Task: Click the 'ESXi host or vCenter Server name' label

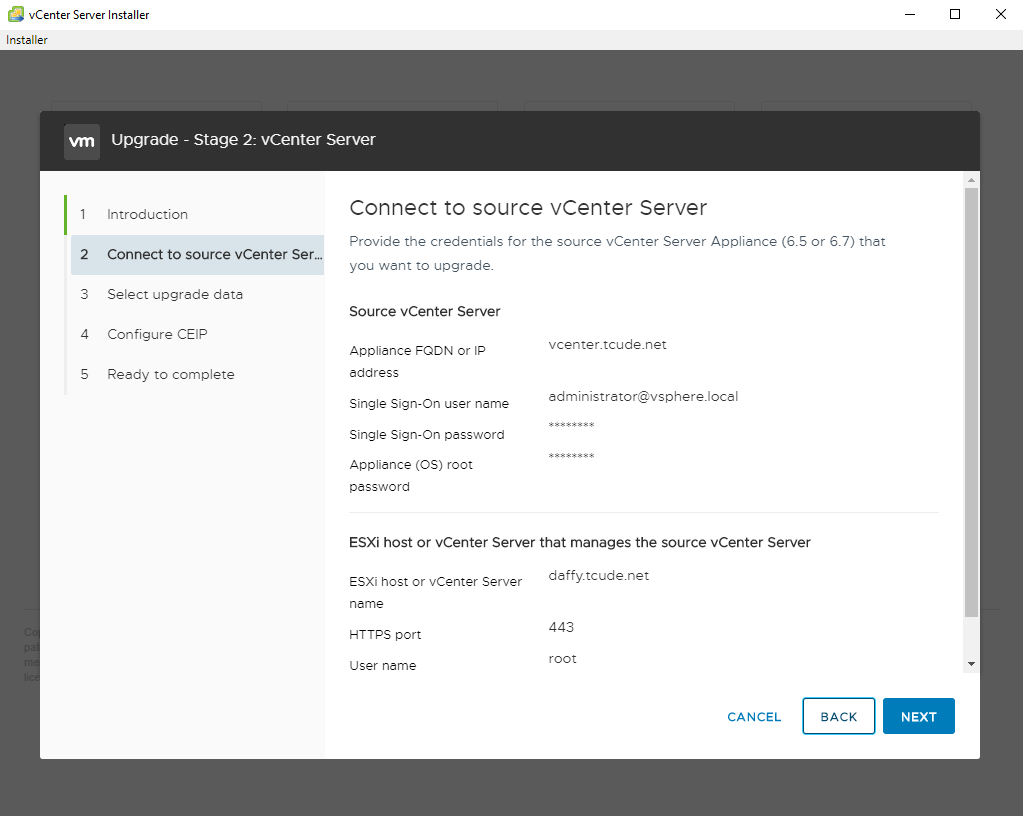Action: [x=435, y=592]
